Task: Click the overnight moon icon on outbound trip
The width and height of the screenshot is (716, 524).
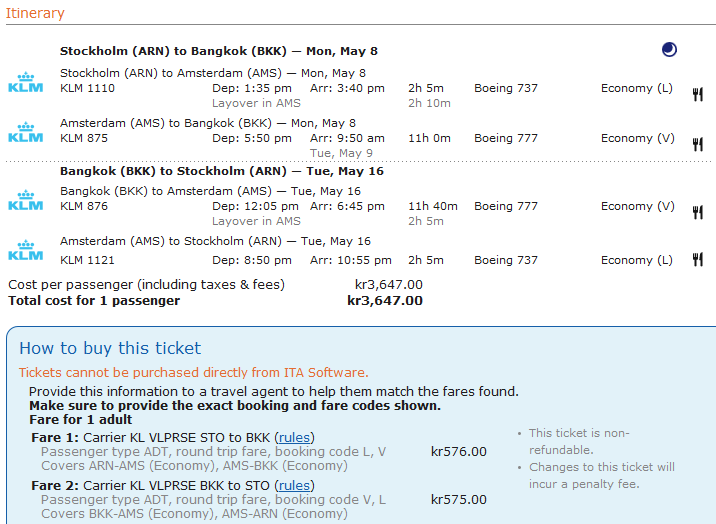Action: click(x=669, y=50)
